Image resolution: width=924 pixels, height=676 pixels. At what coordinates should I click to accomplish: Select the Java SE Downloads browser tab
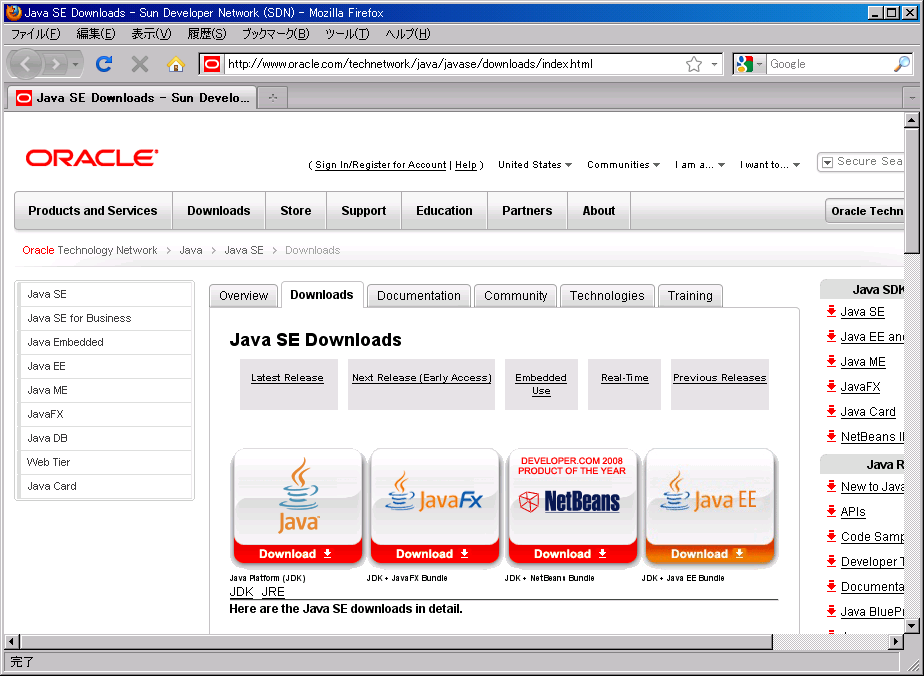(133, 98)
